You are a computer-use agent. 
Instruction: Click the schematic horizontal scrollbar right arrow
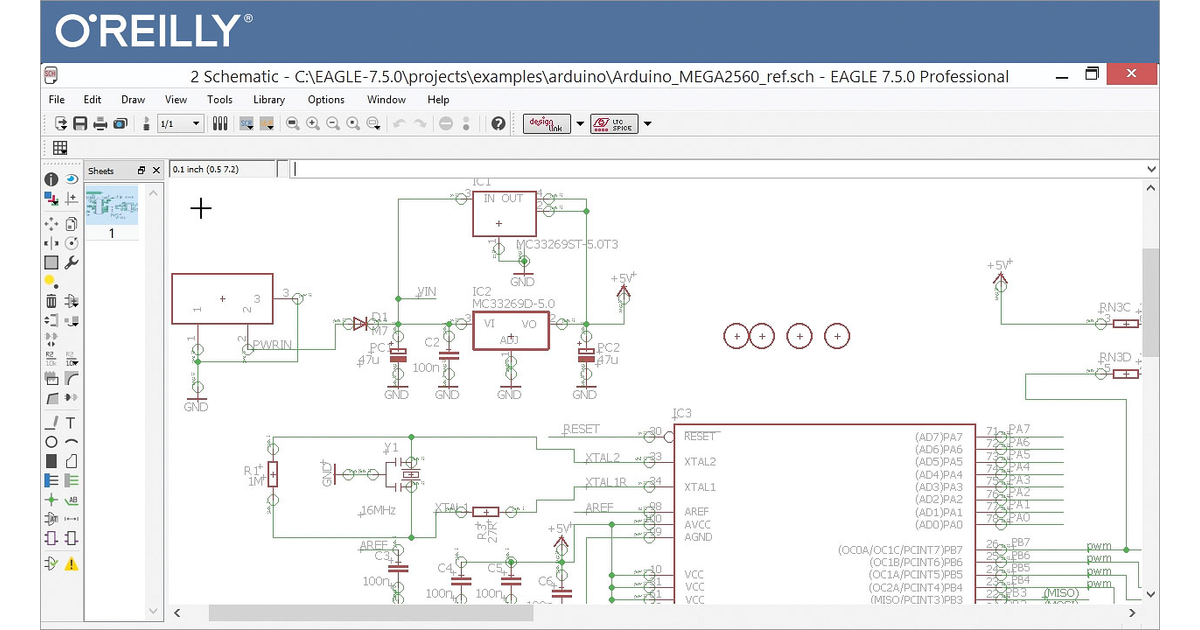1133,612
